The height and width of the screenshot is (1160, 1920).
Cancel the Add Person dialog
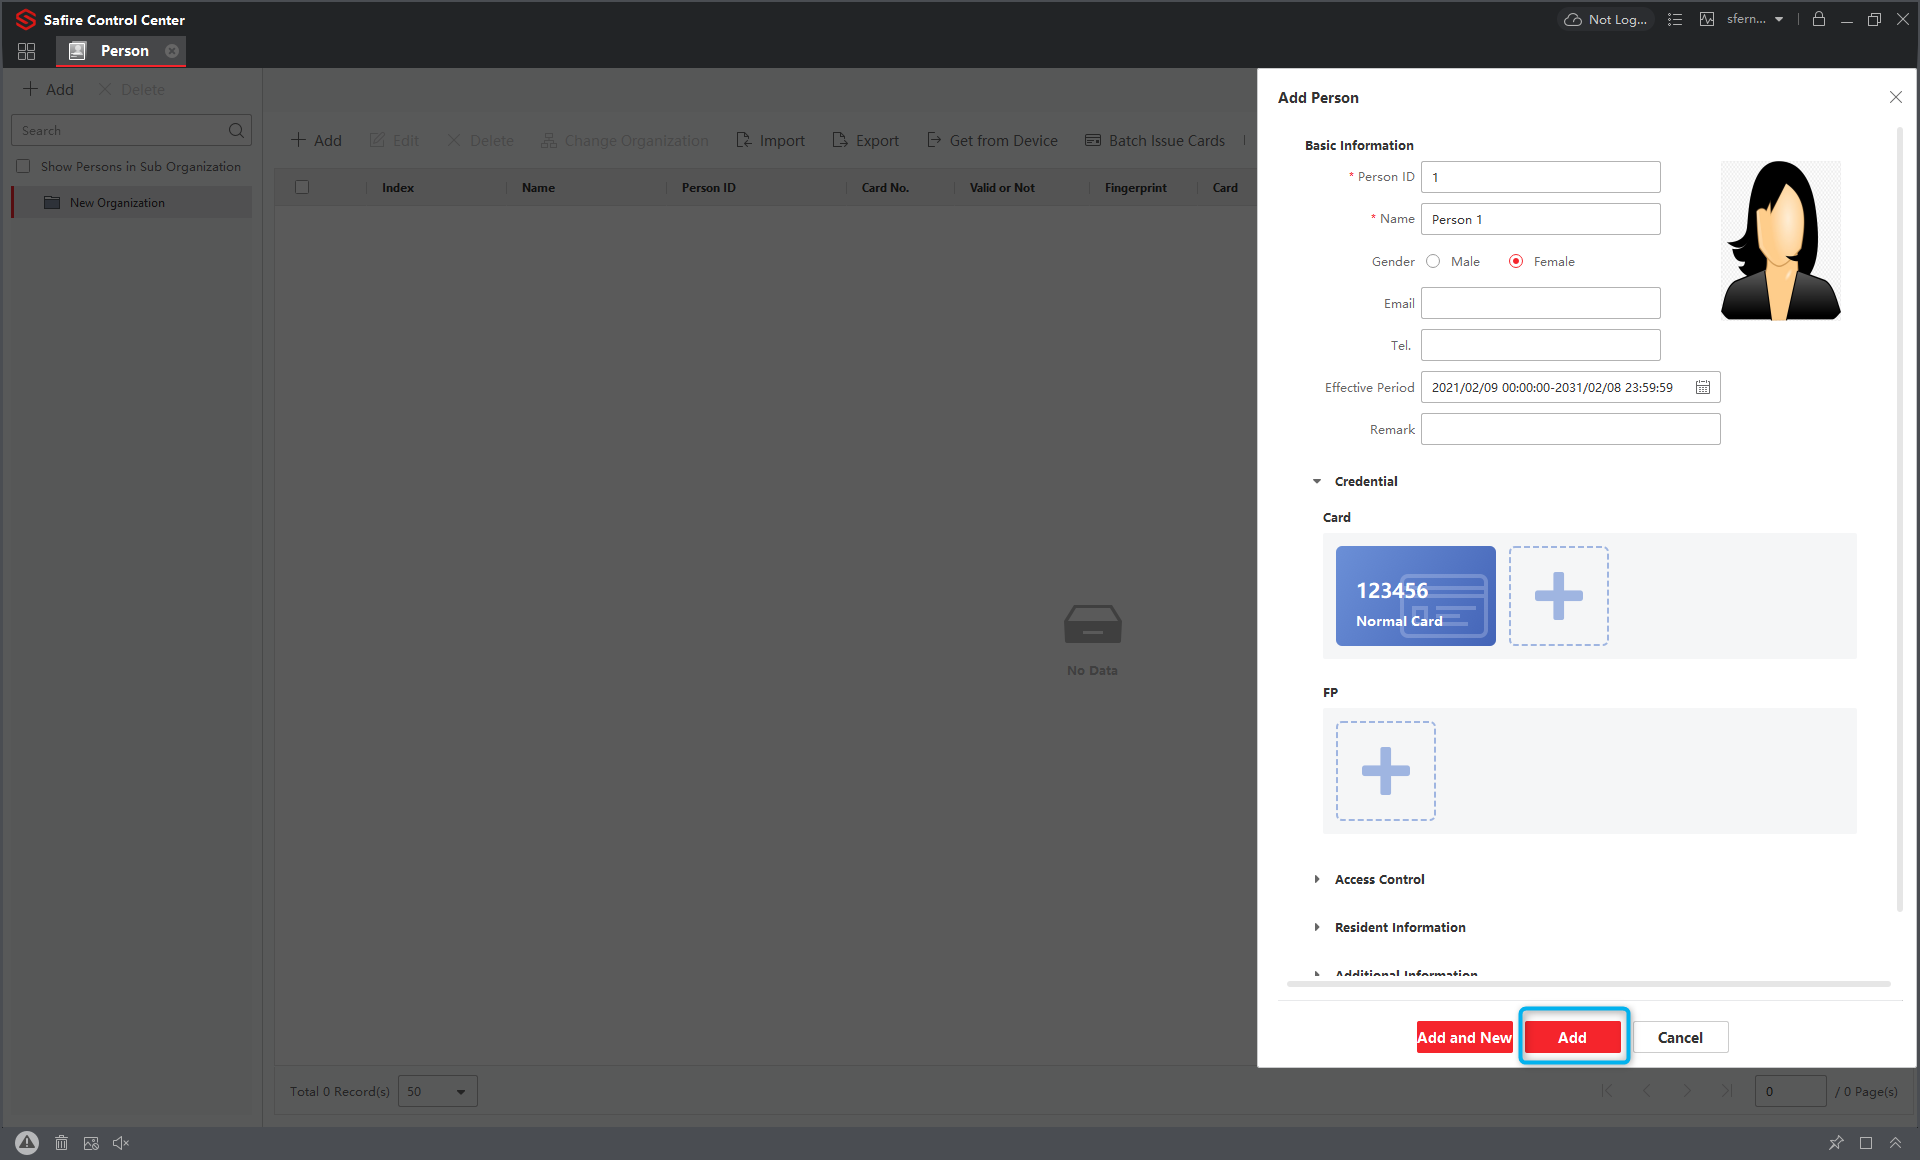pos(1679,1037)
